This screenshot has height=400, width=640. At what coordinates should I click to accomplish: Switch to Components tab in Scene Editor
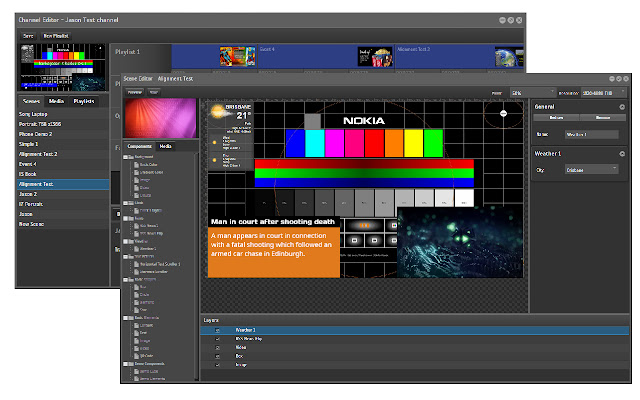point(140,146)
